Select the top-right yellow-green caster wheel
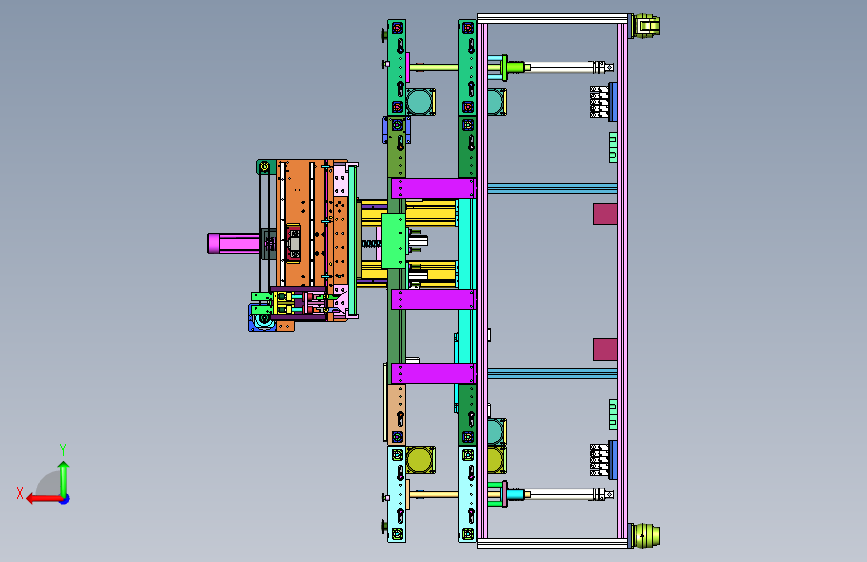Viewport: 867px width, 562px height. pyautogui.click(x=646, y=26)
